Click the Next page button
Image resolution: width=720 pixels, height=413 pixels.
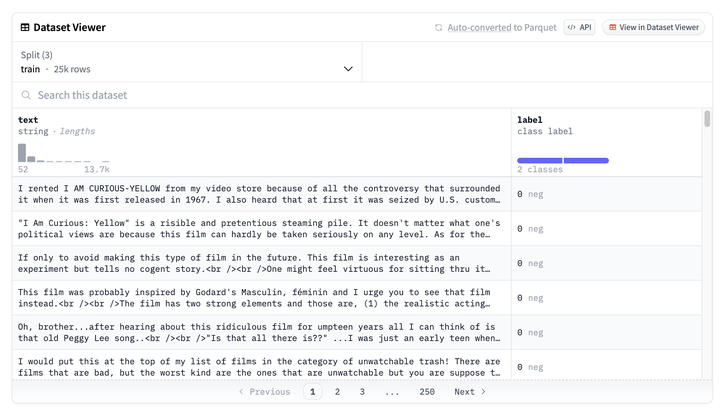(470, 392)
